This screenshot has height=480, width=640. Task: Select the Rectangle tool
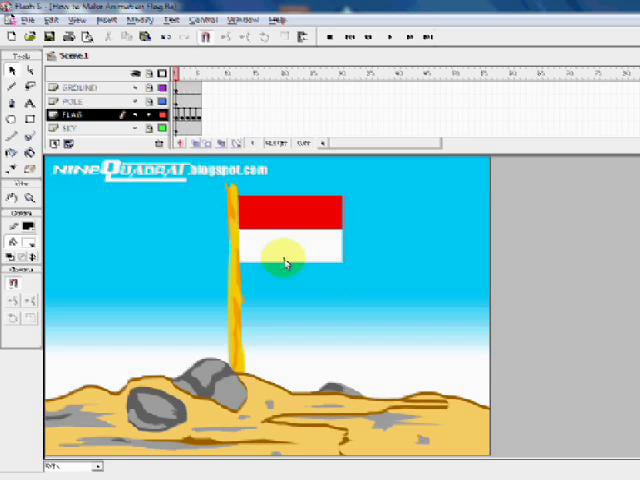pyautogui.click(x=30, y=120)
